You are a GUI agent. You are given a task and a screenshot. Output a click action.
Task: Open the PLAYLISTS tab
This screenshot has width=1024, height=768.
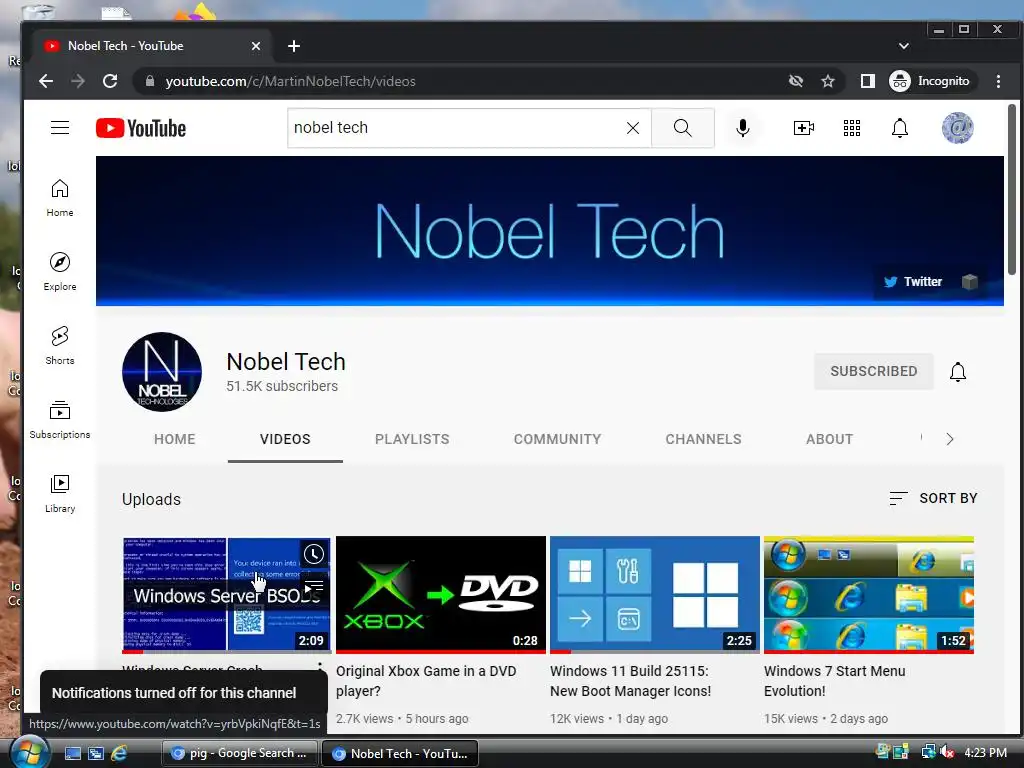(412, 439)
